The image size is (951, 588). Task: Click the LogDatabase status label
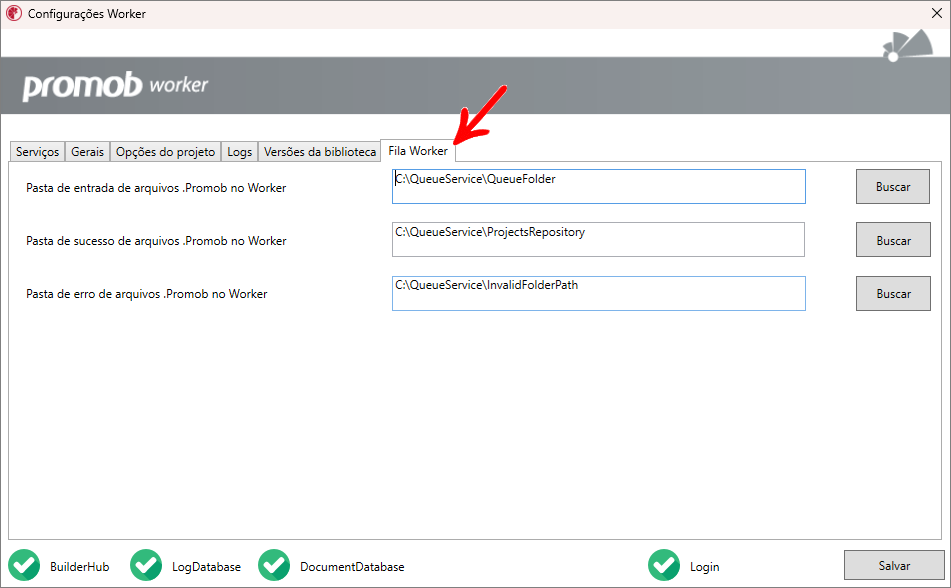click(206, 567)
